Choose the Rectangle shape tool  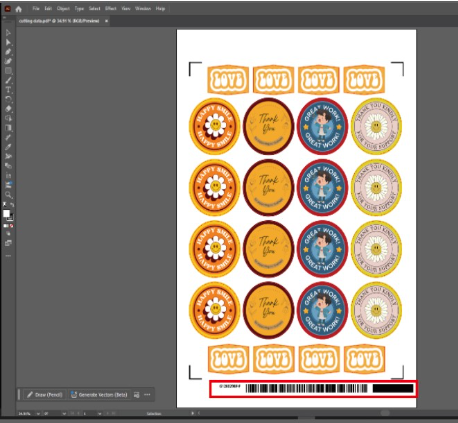pos(8,71)
